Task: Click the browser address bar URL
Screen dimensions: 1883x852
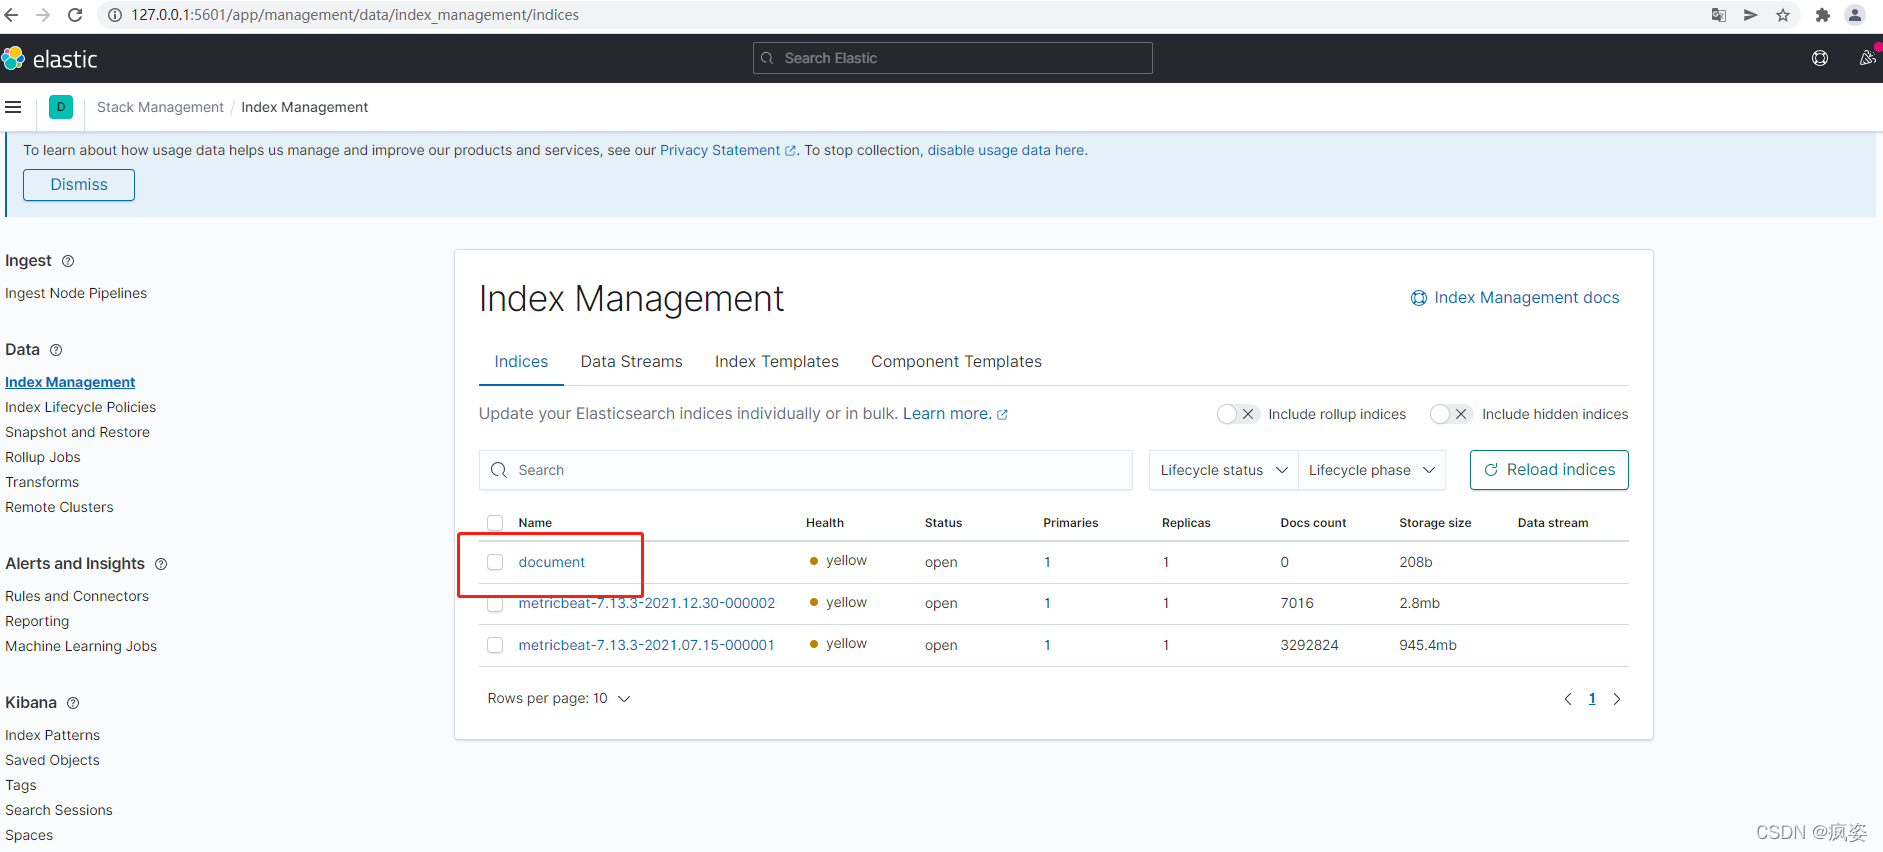Action: 355,15
